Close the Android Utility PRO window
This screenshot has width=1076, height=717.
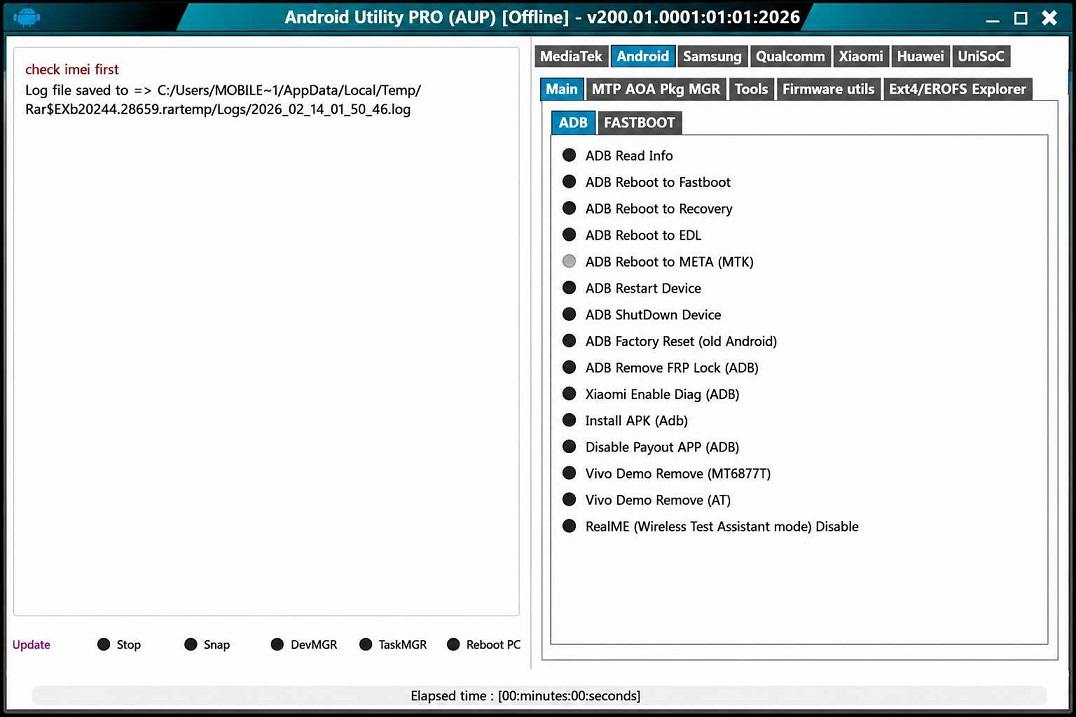(1049, 18)
